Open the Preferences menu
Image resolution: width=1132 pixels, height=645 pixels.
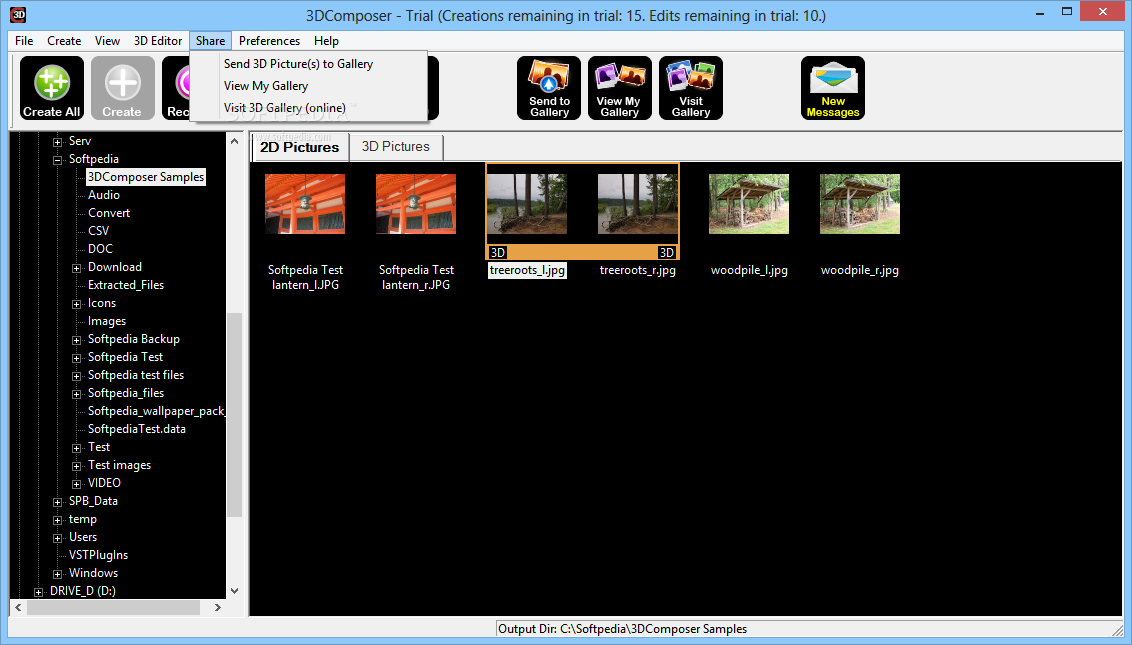point(269,41)
